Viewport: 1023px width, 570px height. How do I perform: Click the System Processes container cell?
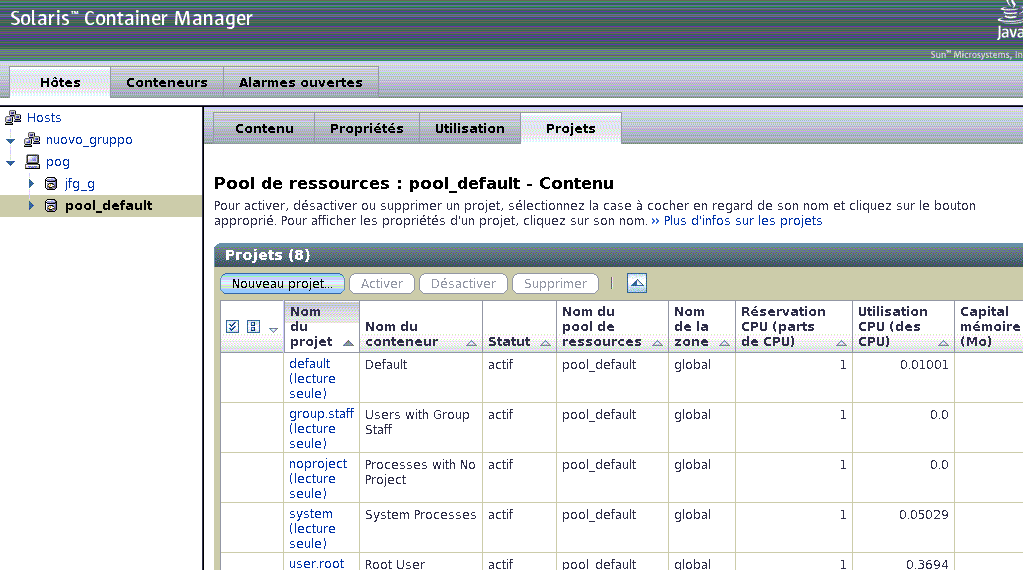[421, 527]
